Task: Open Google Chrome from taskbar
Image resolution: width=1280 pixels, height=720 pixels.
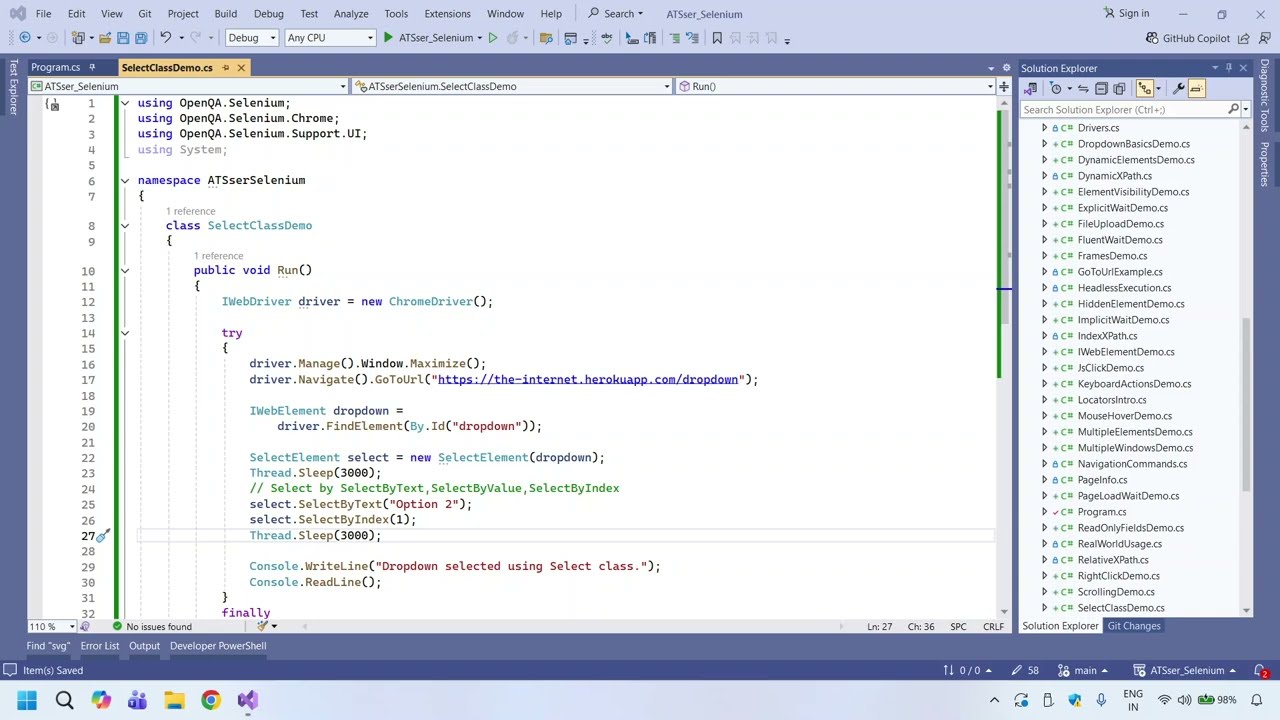Action: (x=211, y=700)
